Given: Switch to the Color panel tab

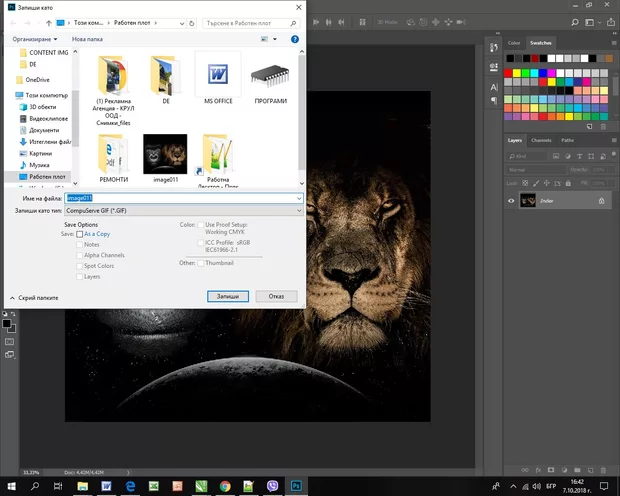Looking at the screenshot, I should click(x=514, y=43).
